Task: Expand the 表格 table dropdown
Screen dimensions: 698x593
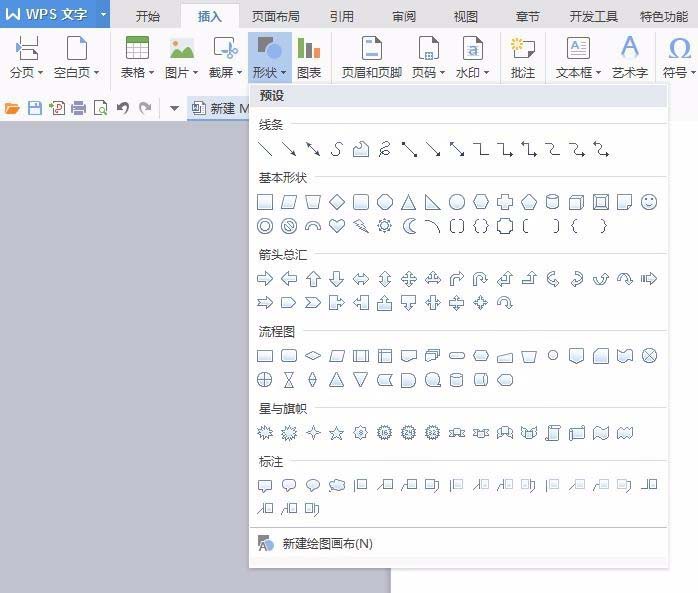Action: click(137, 72)
